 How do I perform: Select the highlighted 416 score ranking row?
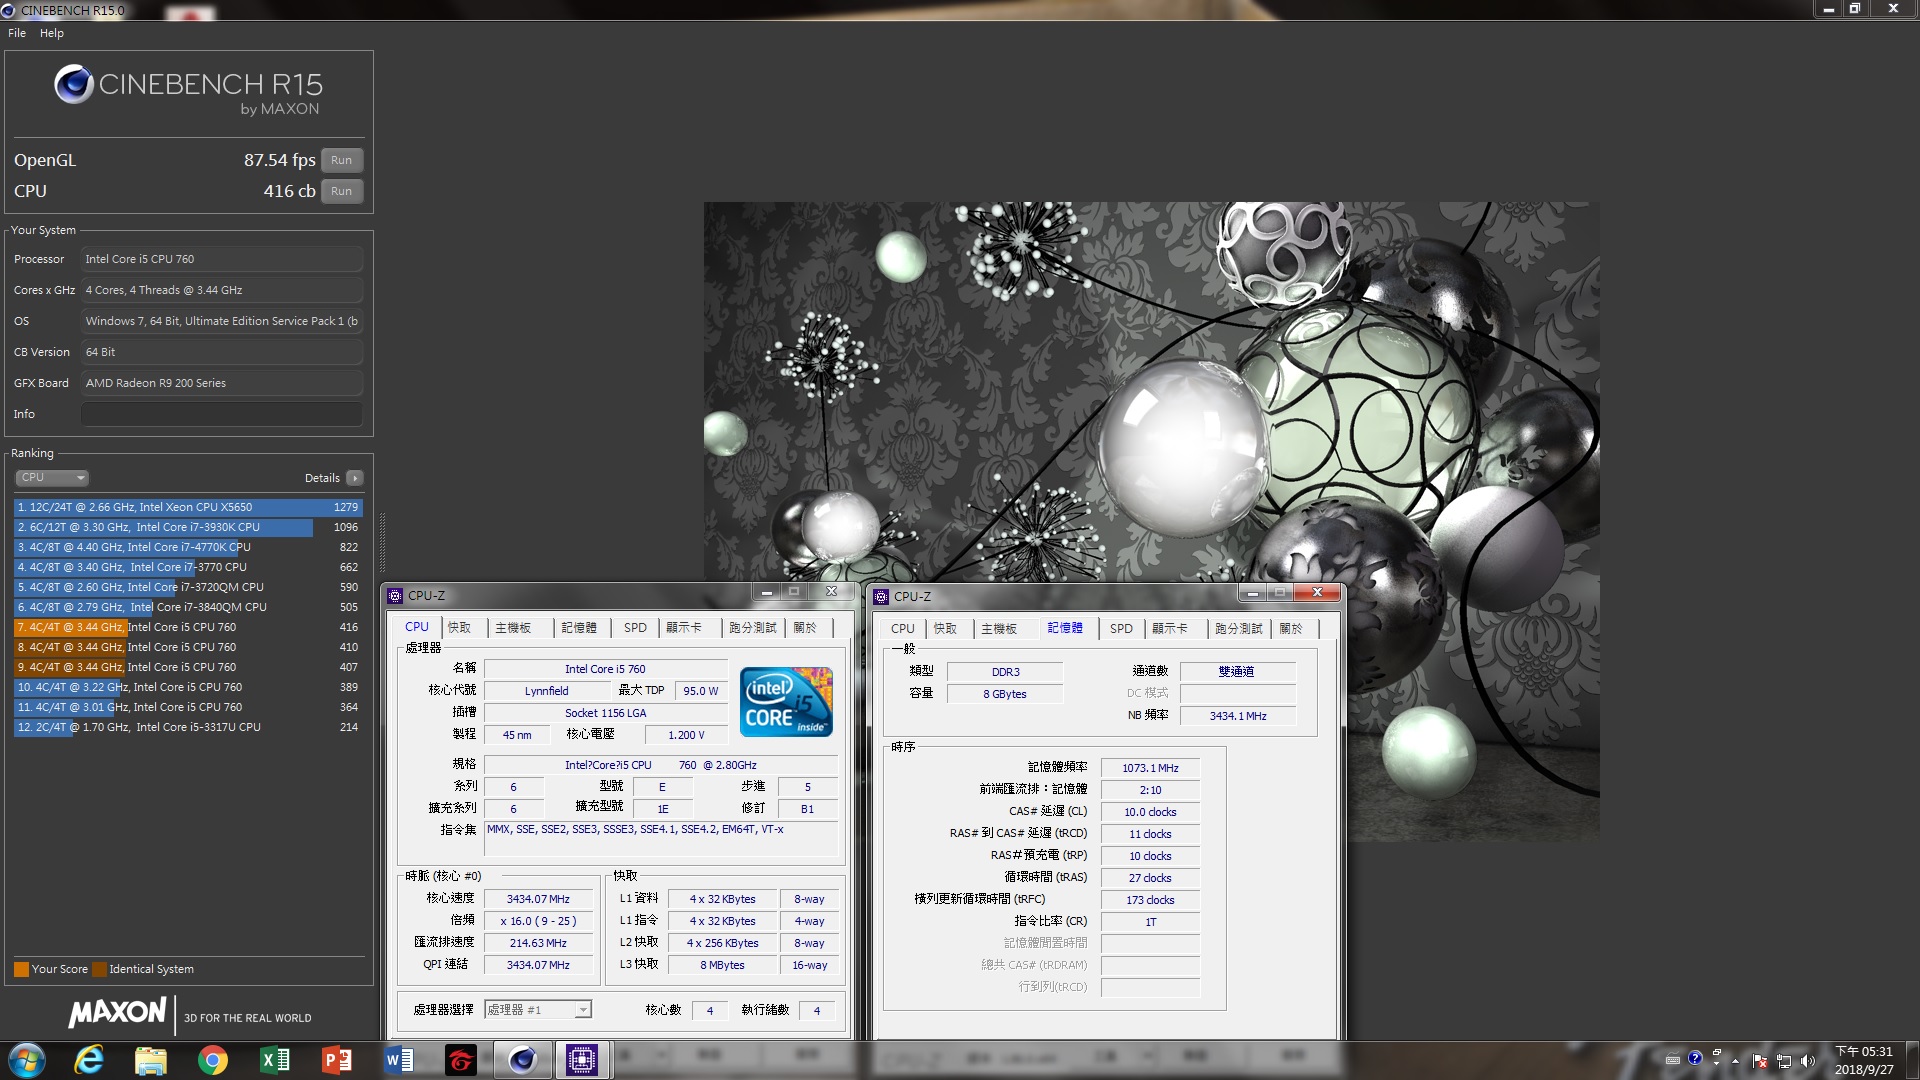pos(187,627)
